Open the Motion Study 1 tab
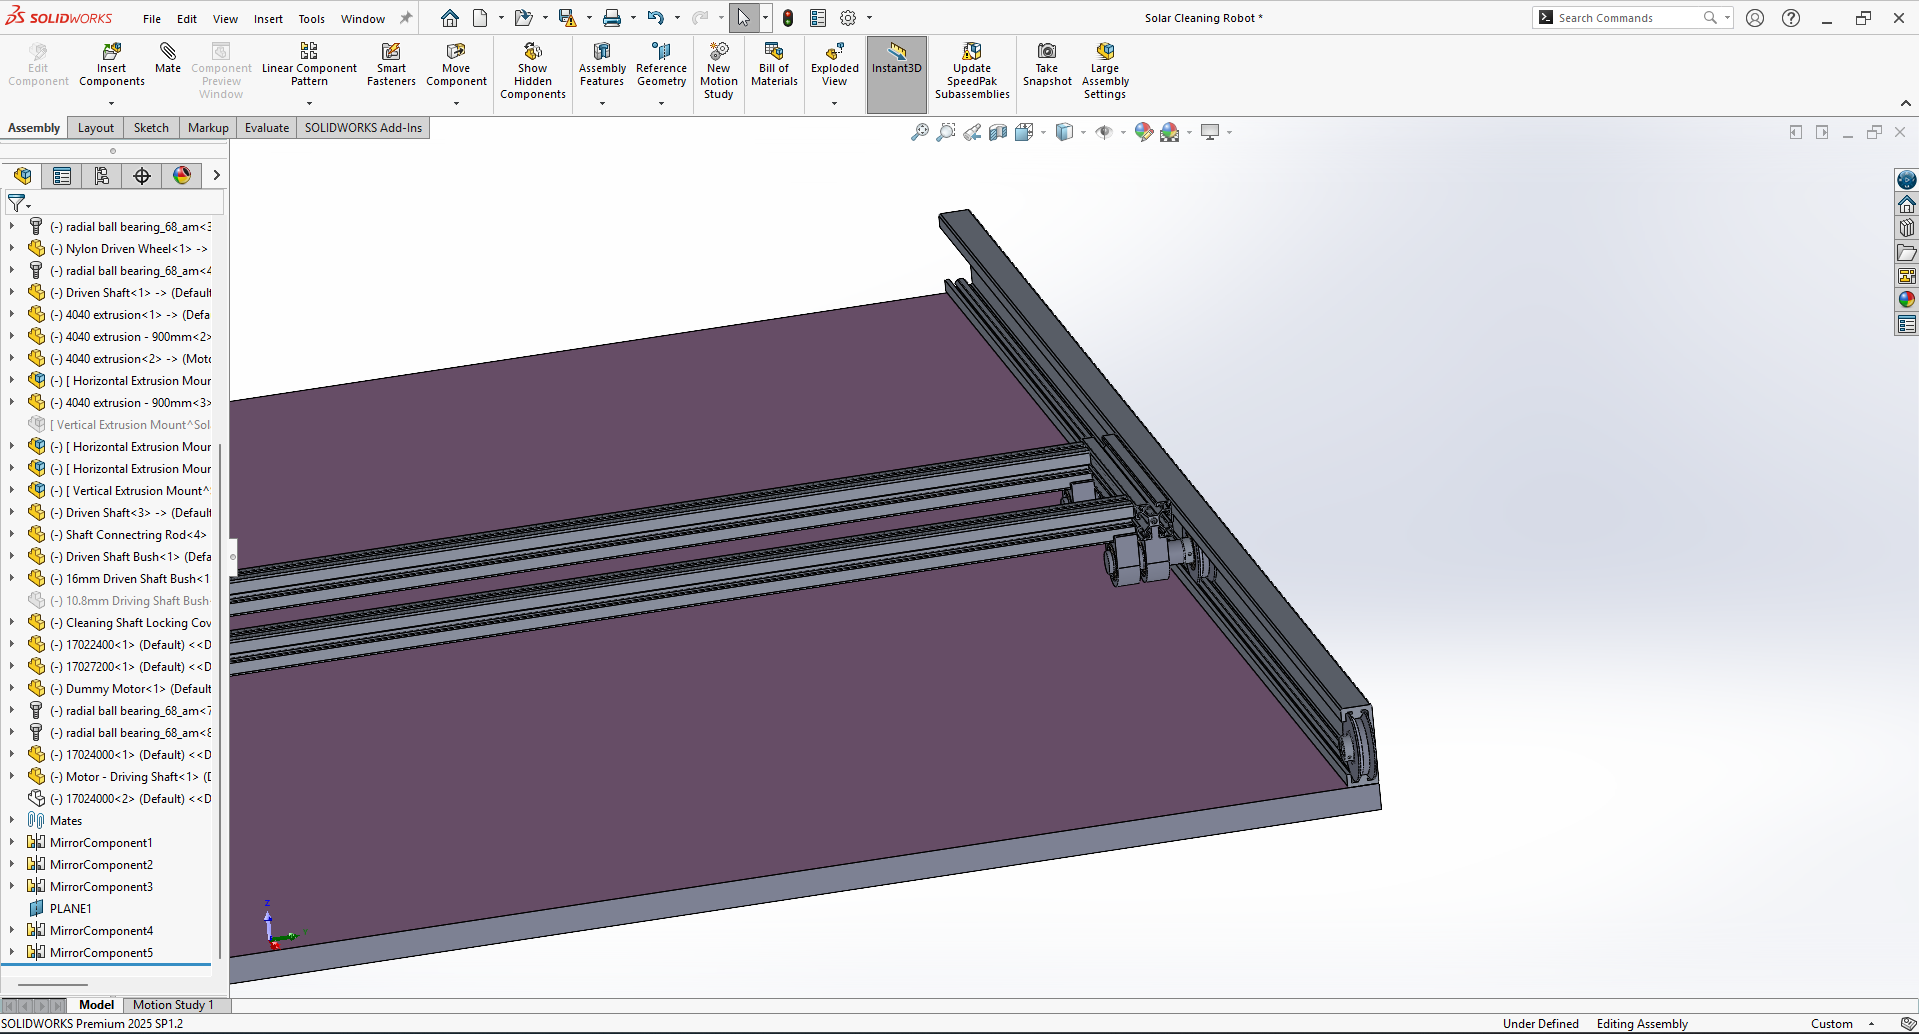Screen dimensions: 1919x1034 (x=173, y=1005)
